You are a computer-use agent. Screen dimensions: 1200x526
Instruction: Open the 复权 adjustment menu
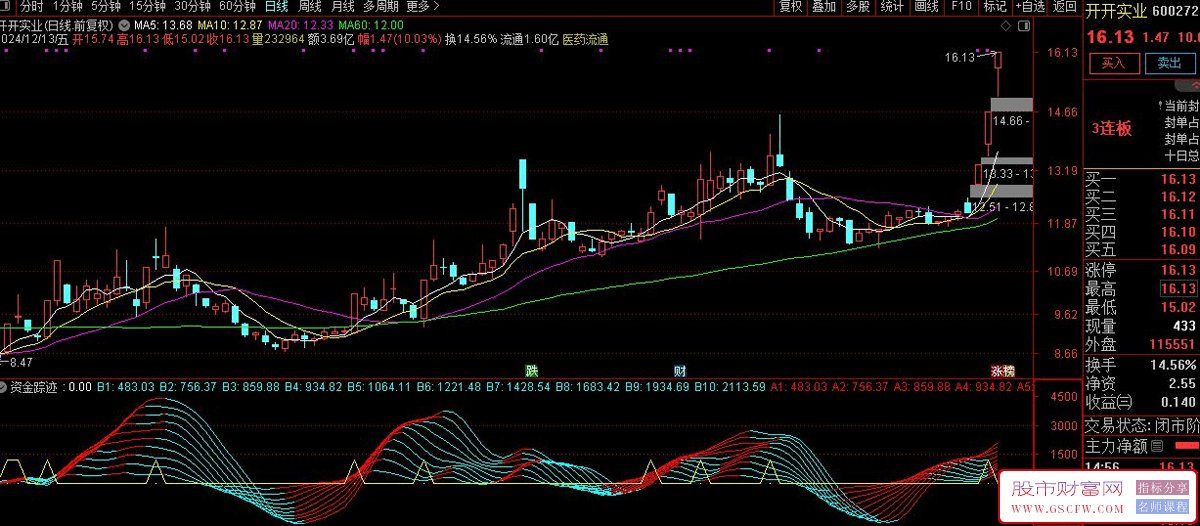coord(790,7)
